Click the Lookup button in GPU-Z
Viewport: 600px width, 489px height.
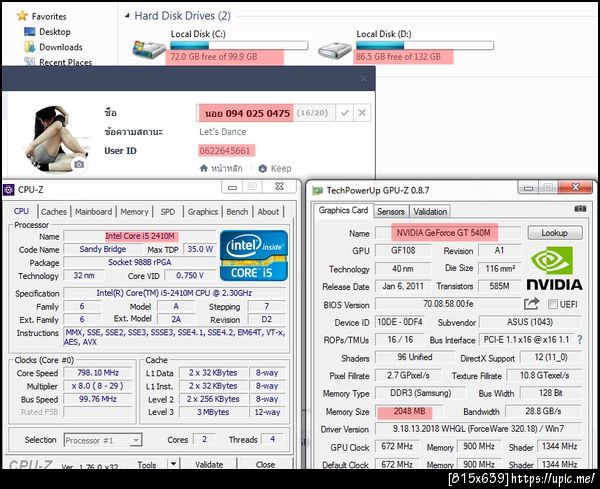tap(555, 233)
